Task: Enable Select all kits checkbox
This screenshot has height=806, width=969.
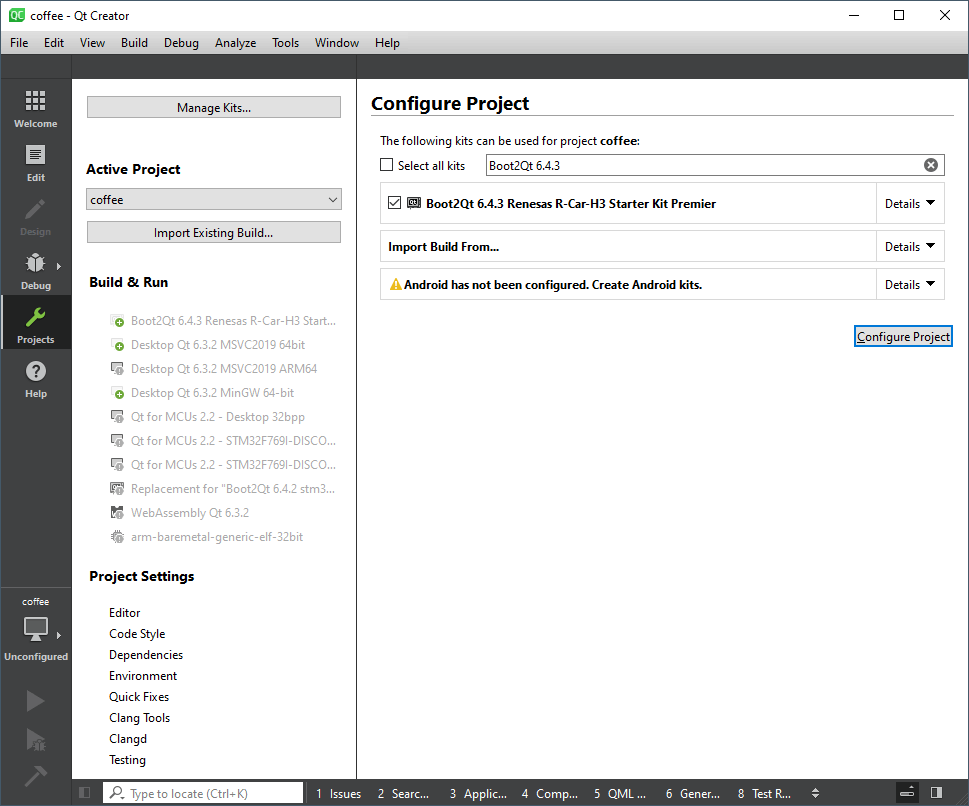Action: coord(387,165)
